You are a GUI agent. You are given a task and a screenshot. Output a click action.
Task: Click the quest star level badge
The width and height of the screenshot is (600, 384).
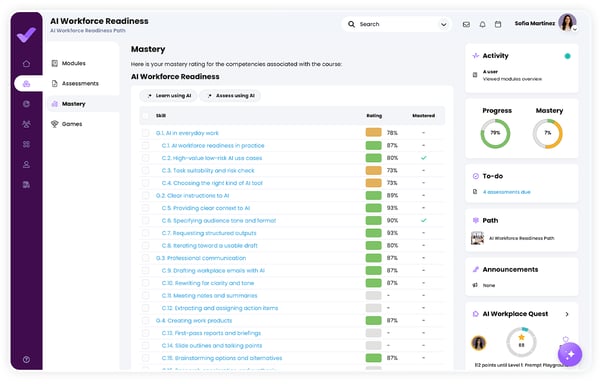[521, 342]
